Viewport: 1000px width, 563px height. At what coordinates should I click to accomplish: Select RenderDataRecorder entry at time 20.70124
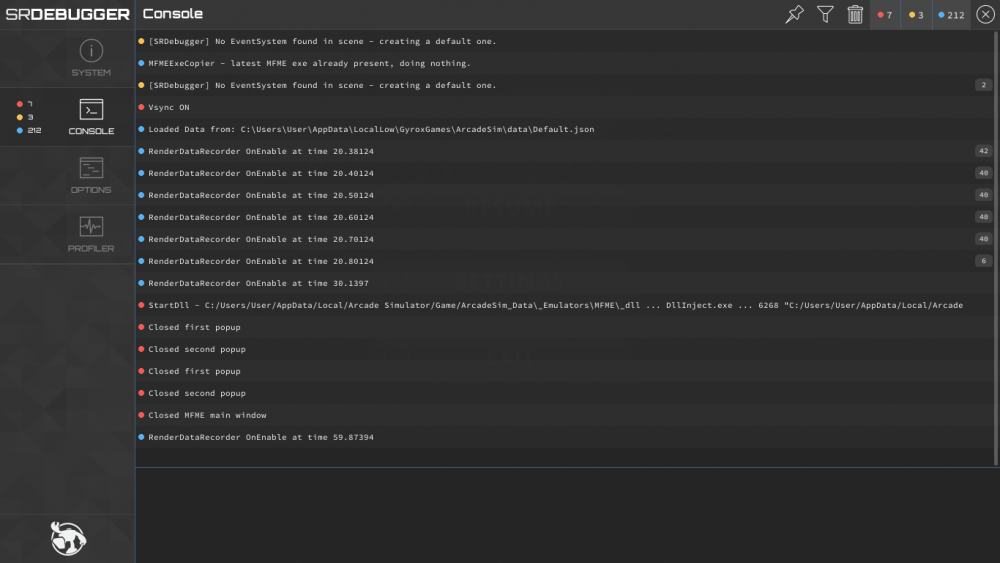563,239
